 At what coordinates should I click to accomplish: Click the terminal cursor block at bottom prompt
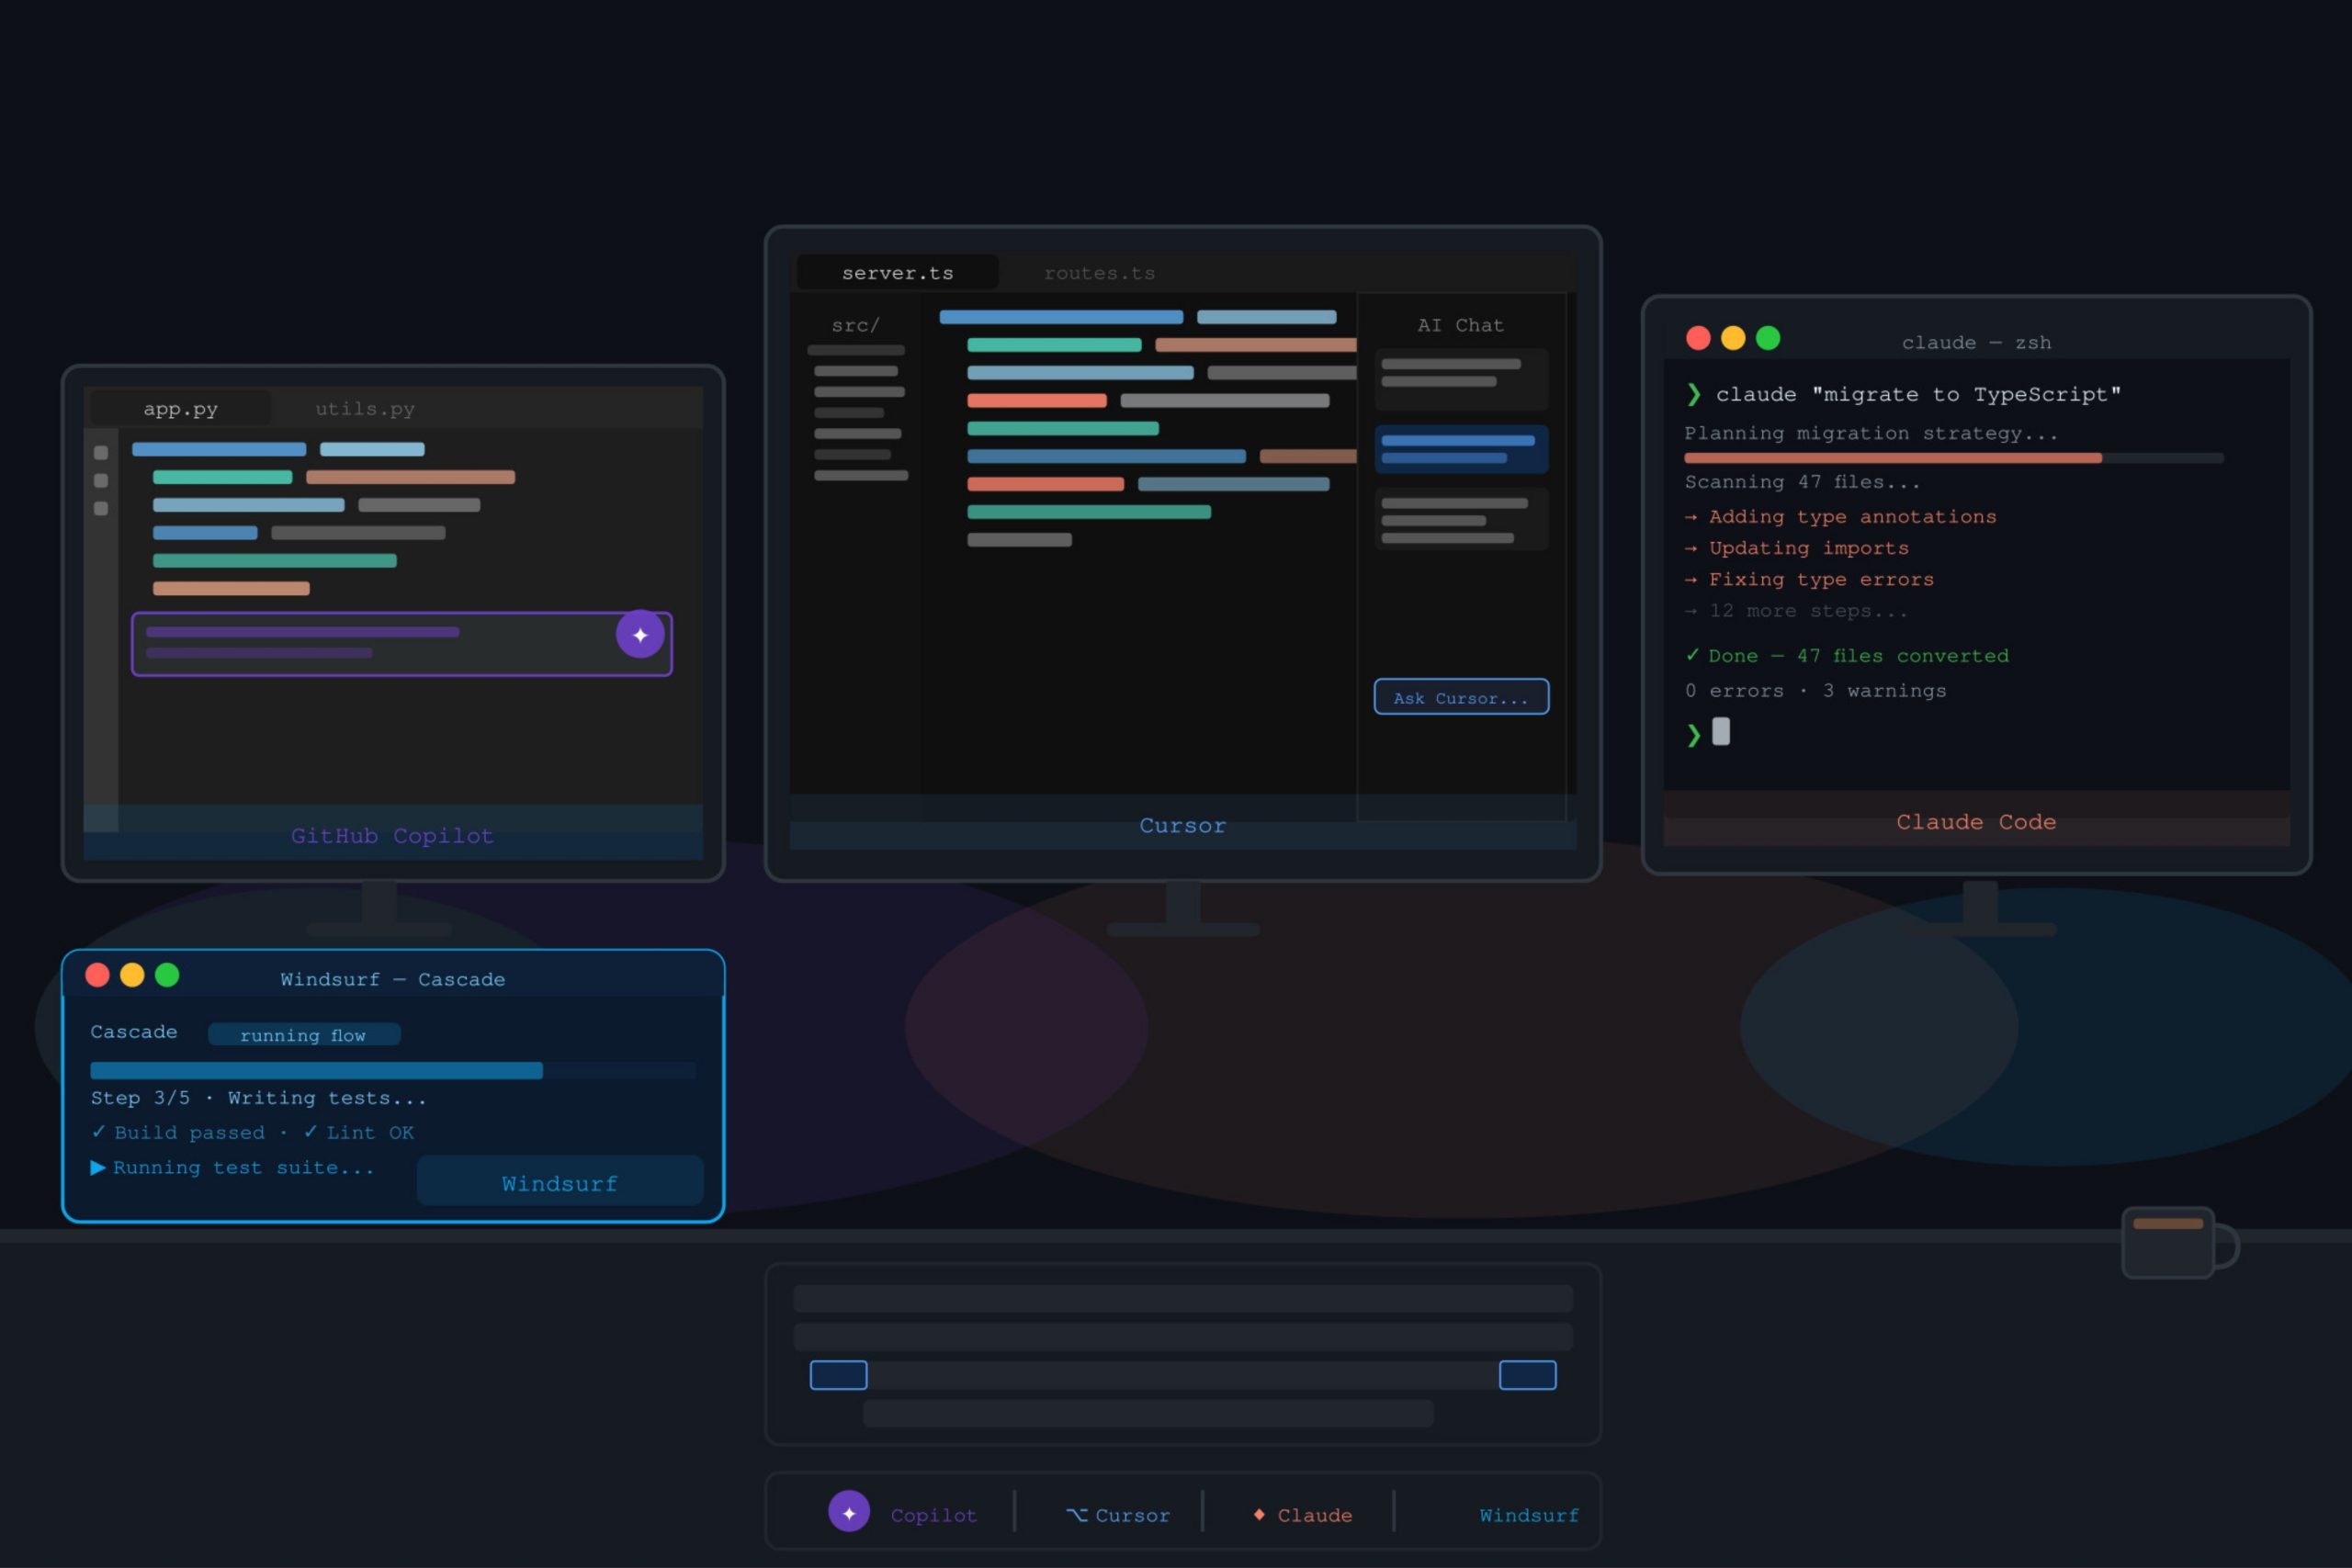tap(1721, 731)
